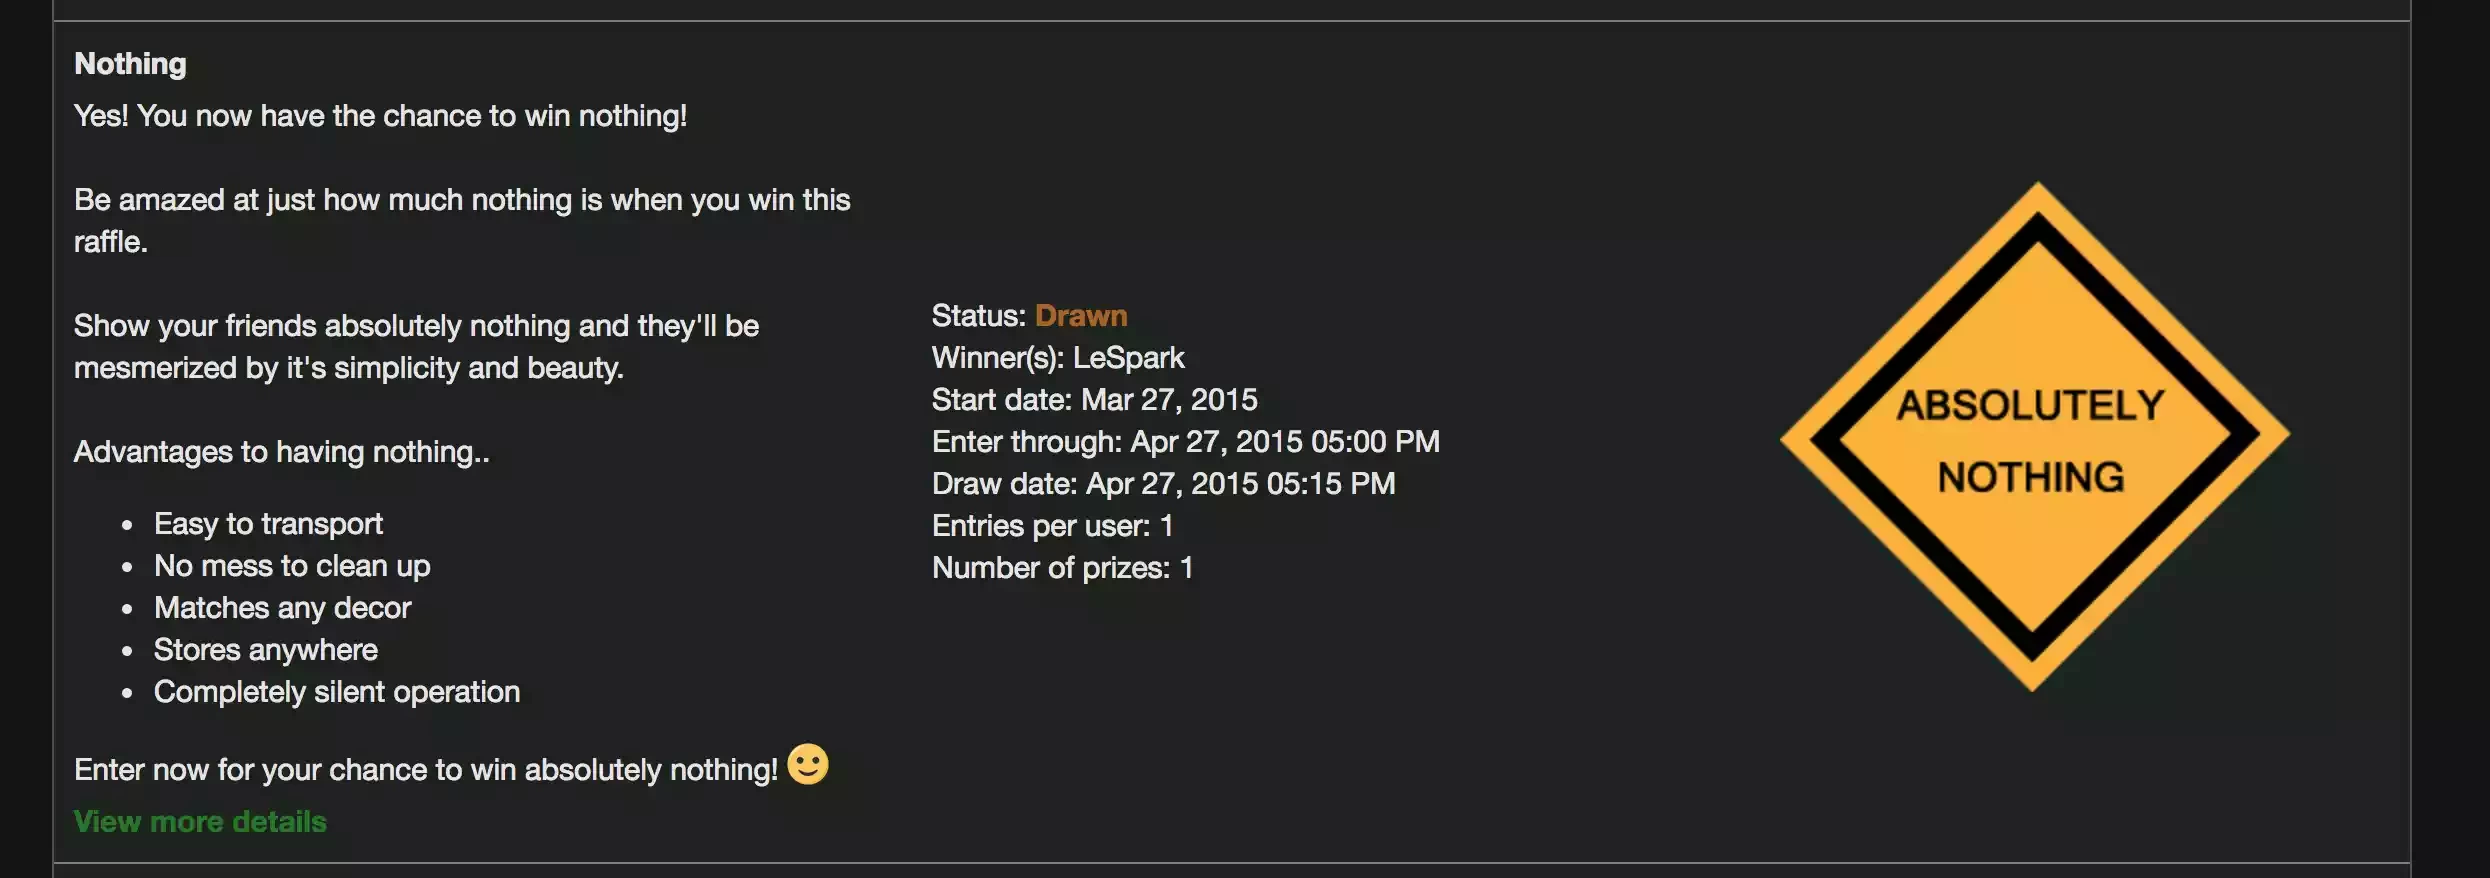Click the Draw date 05:15 PM line

click(1163, 484)
